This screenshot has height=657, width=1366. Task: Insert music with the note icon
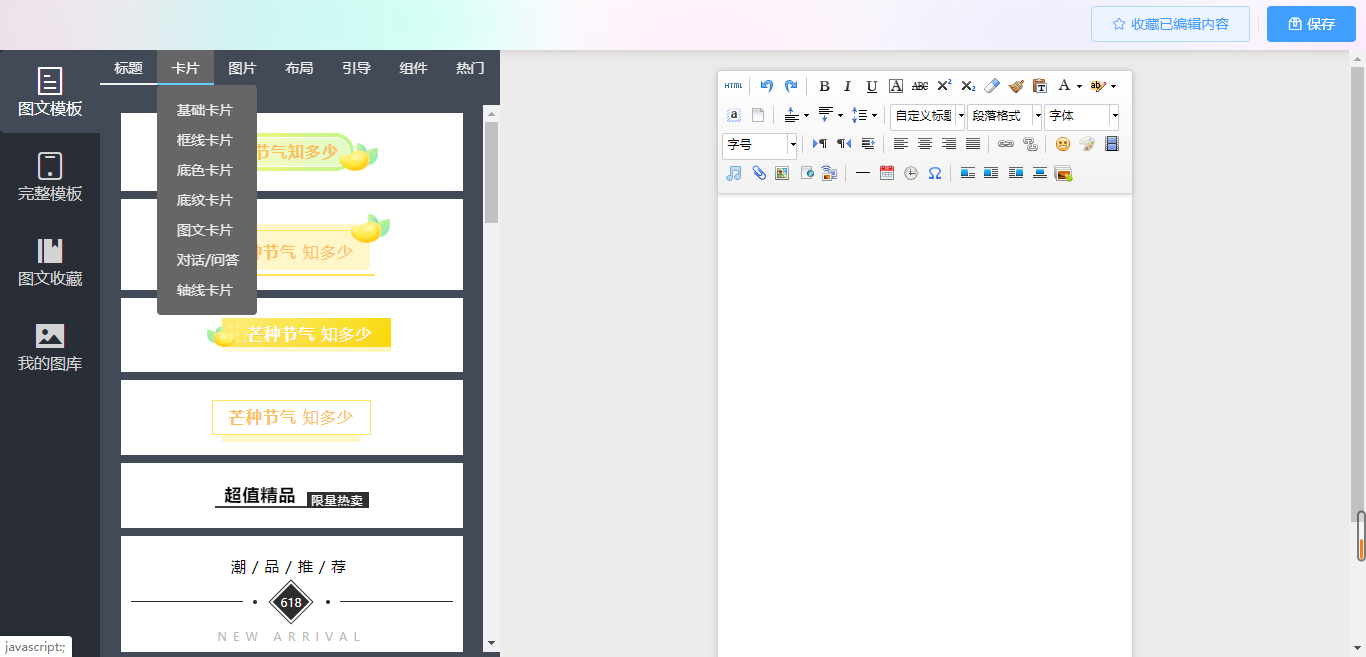[734, 173]
